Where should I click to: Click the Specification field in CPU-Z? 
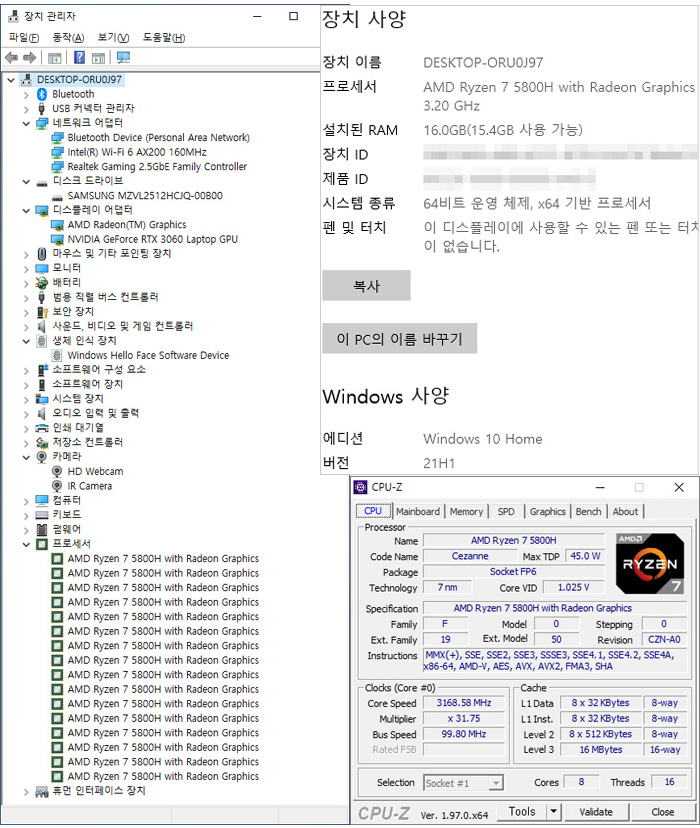(x=555, y=608)
